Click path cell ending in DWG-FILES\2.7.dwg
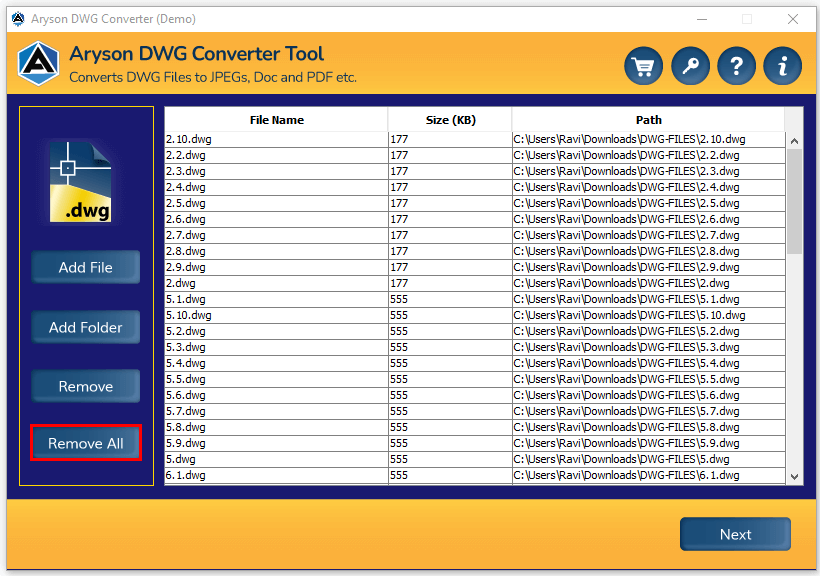The image size is (820, 576). pos(648,235)
